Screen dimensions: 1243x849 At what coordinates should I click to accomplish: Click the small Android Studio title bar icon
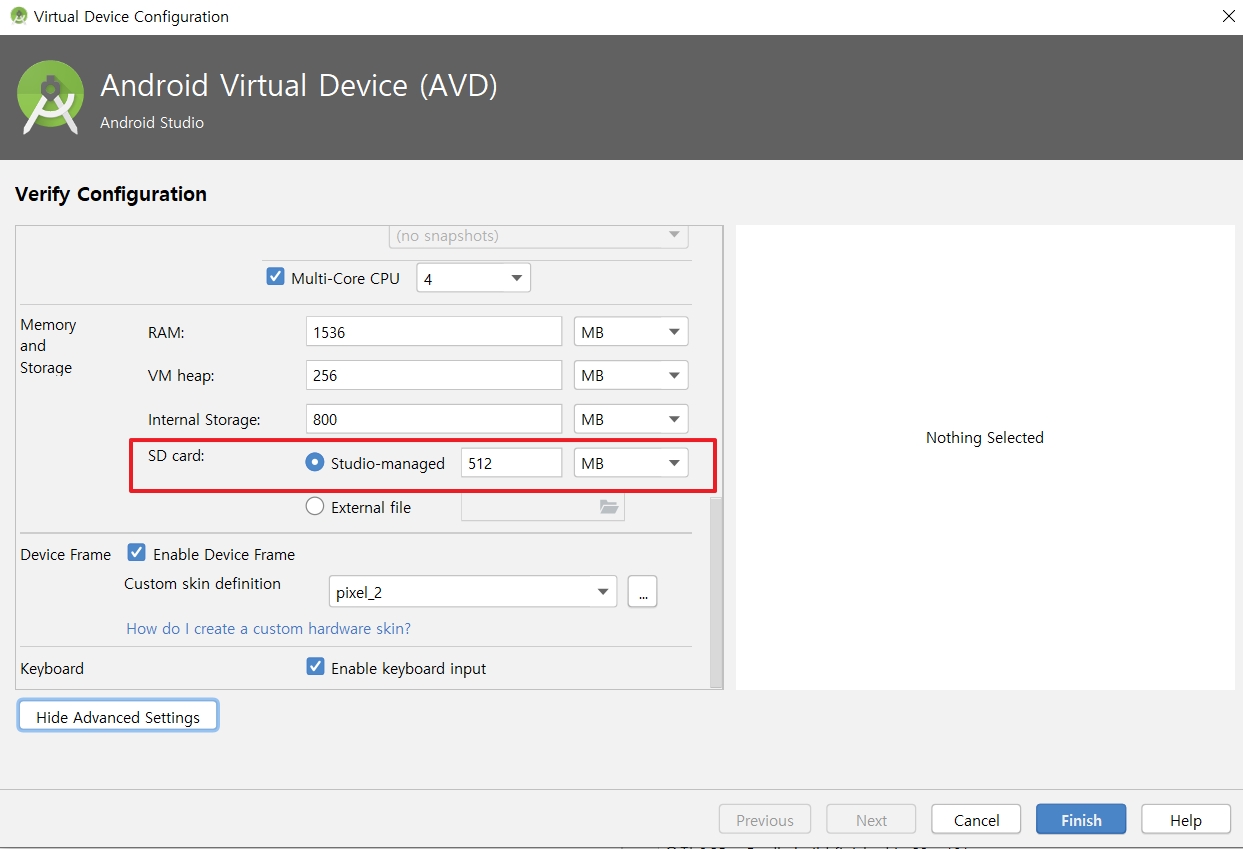[x=18, y=16]
